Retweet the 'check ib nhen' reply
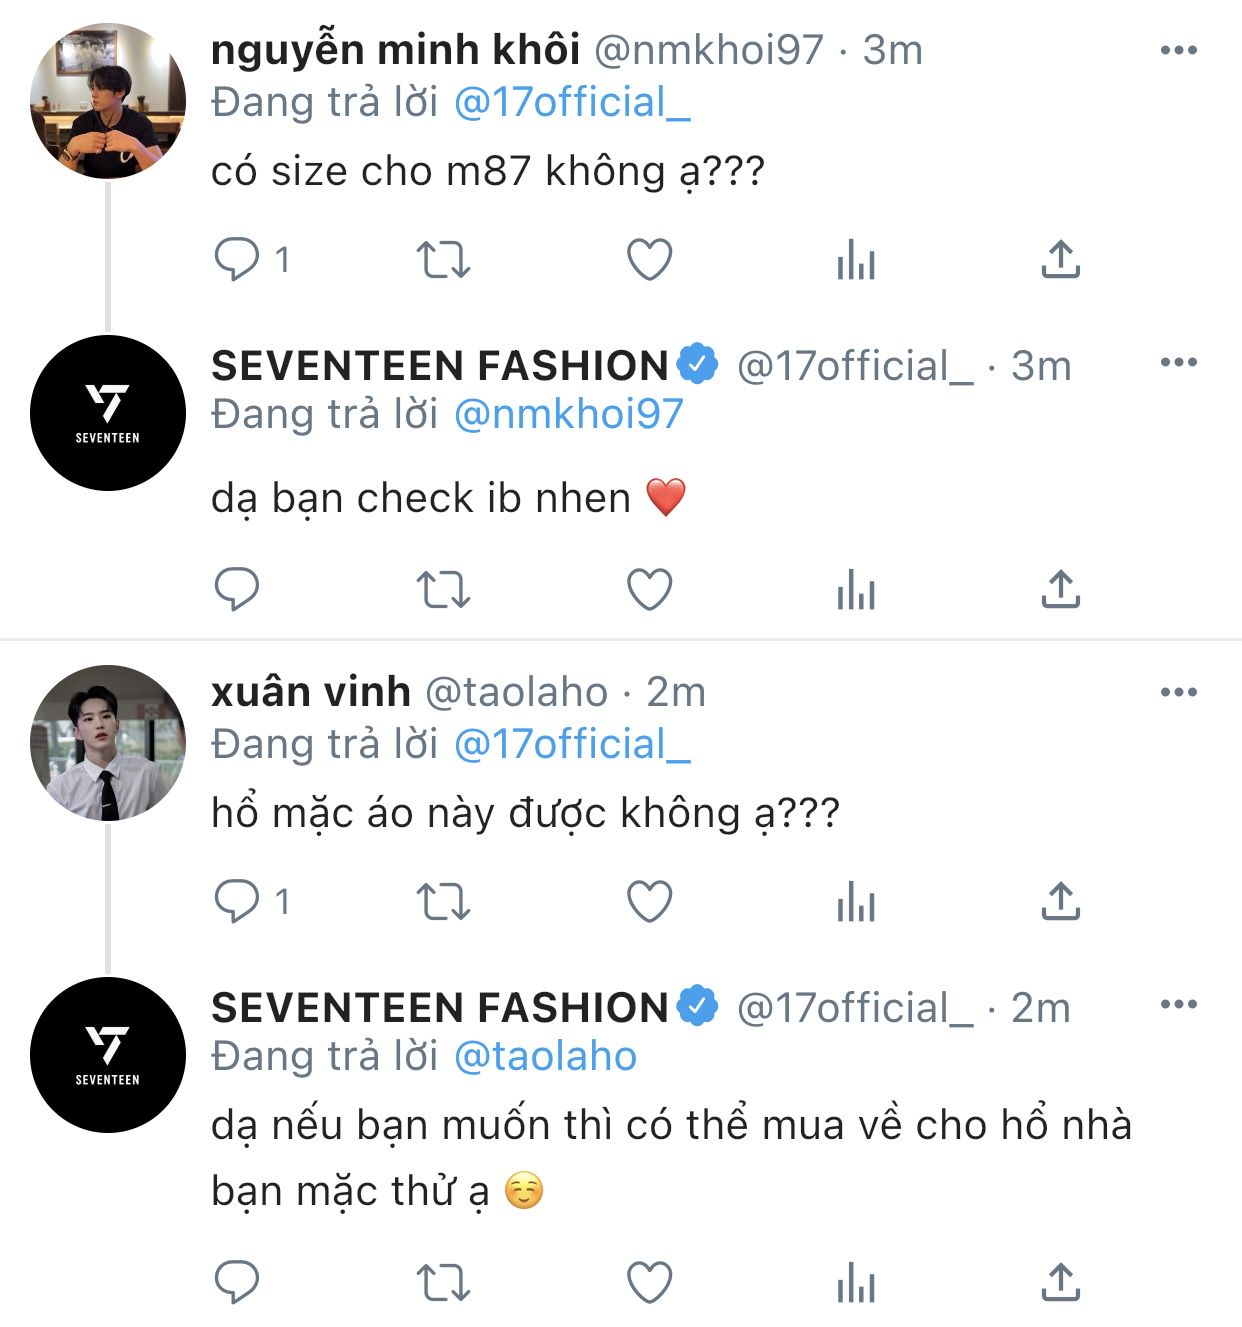The image size is (1242, 1327). pos(442,589)
